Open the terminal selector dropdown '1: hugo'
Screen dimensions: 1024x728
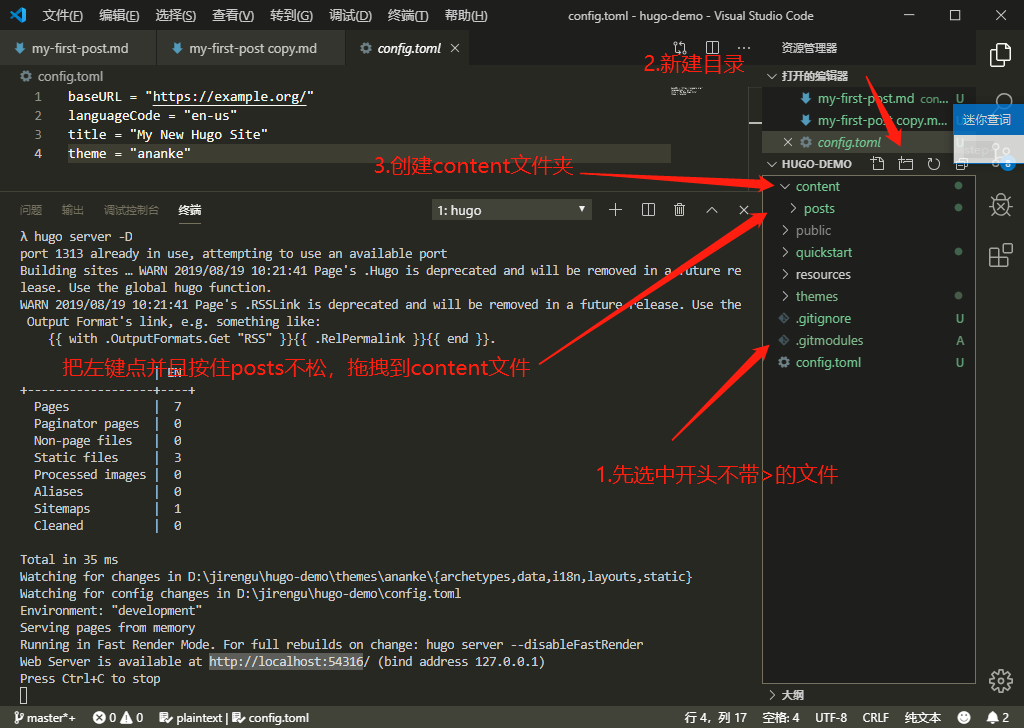(x=512, y=210)
